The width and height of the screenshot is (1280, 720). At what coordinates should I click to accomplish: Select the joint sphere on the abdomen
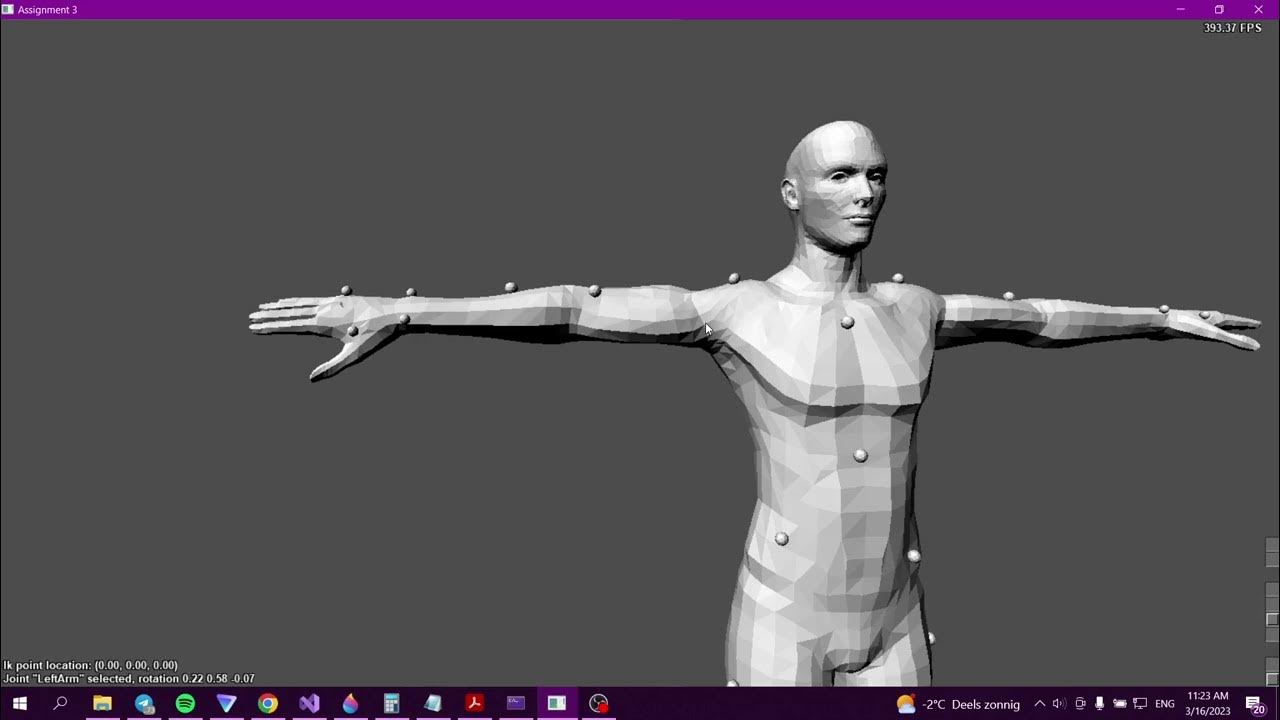click(860, 455)
